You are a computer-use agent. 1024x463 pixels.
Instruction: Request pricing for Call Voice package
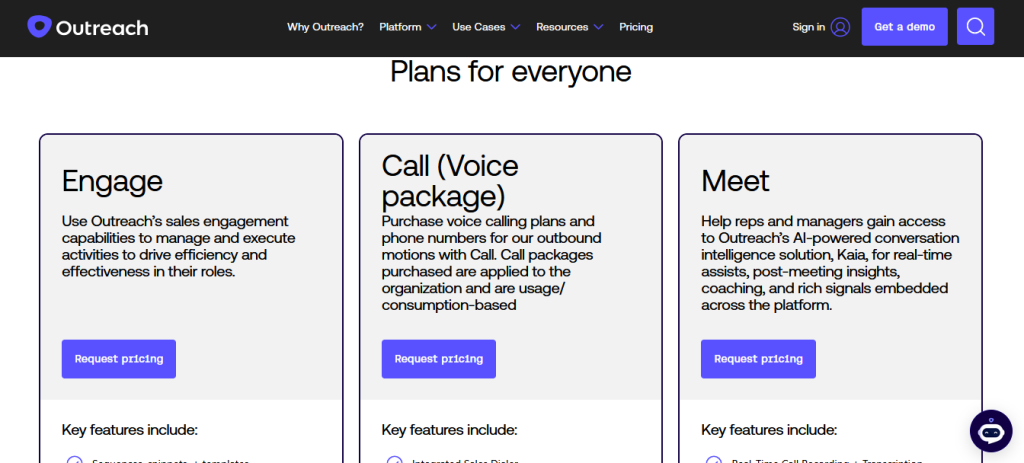click(439, 359)
